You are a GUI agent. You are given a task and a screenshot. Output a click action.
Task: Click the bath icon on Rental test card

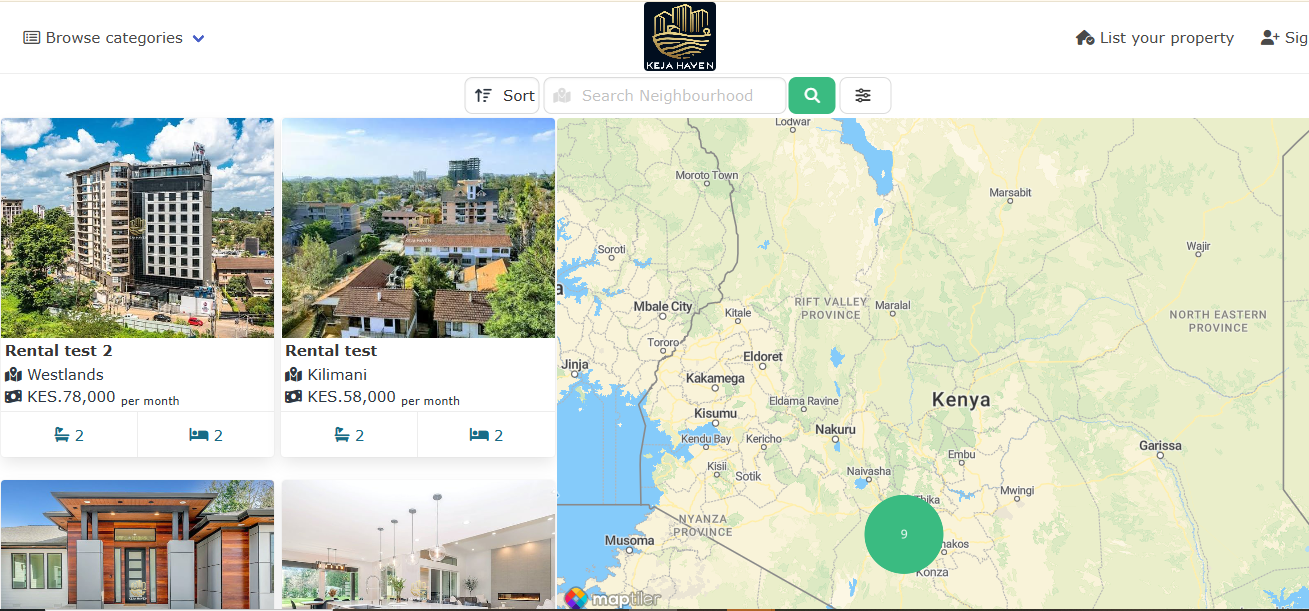coord(341,435)
